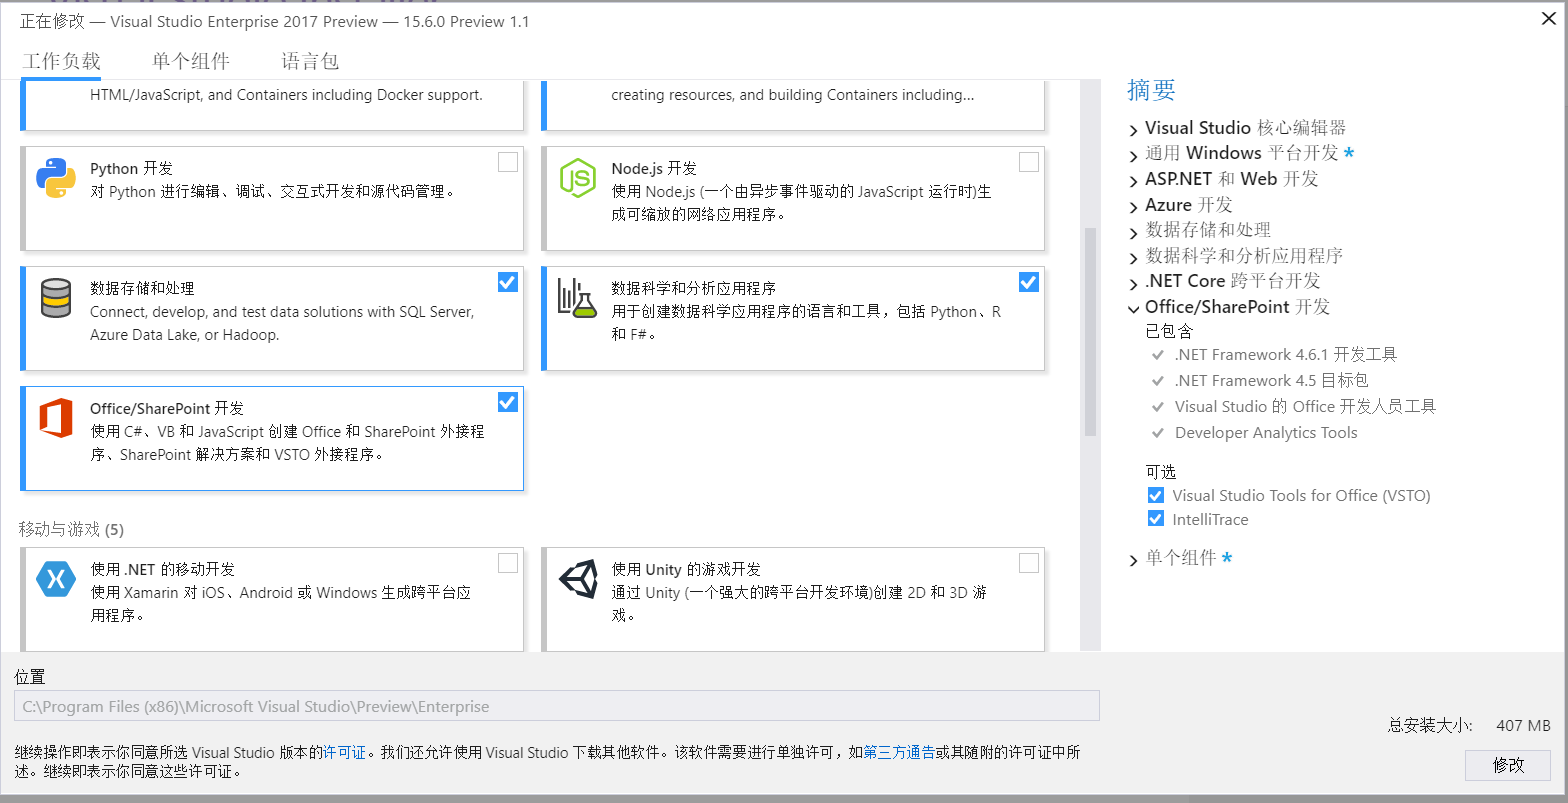Click the workload list vertical scrollbar thumb

coord(1090,330)
